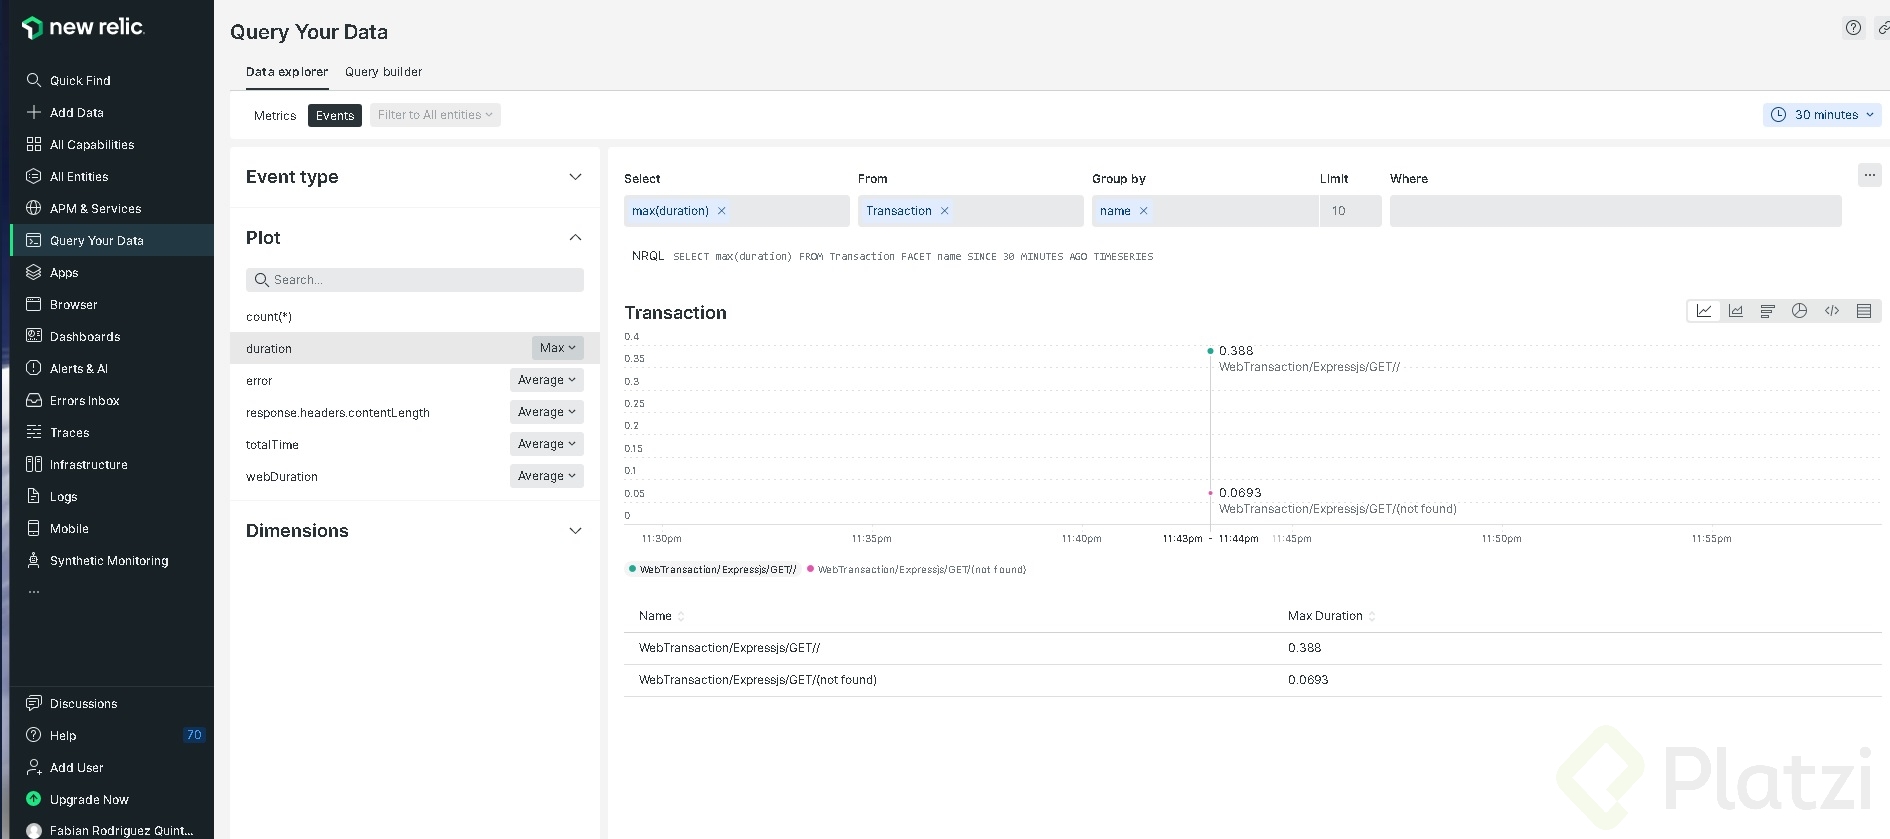Switch chart to line view
Screen dimensions: 1890x839
(1704, 311)
